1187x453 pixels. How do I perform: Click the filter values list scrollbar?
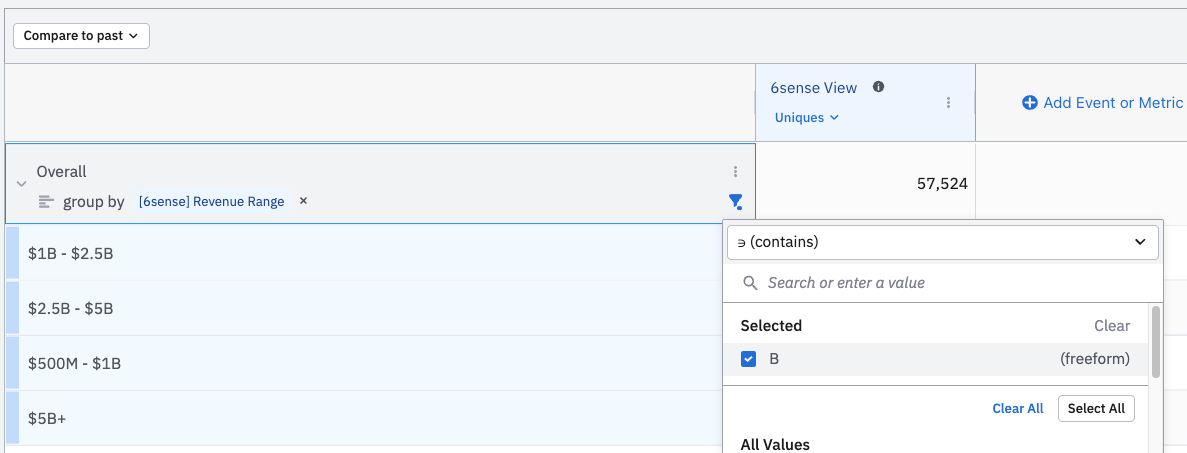click(1156, 342)
